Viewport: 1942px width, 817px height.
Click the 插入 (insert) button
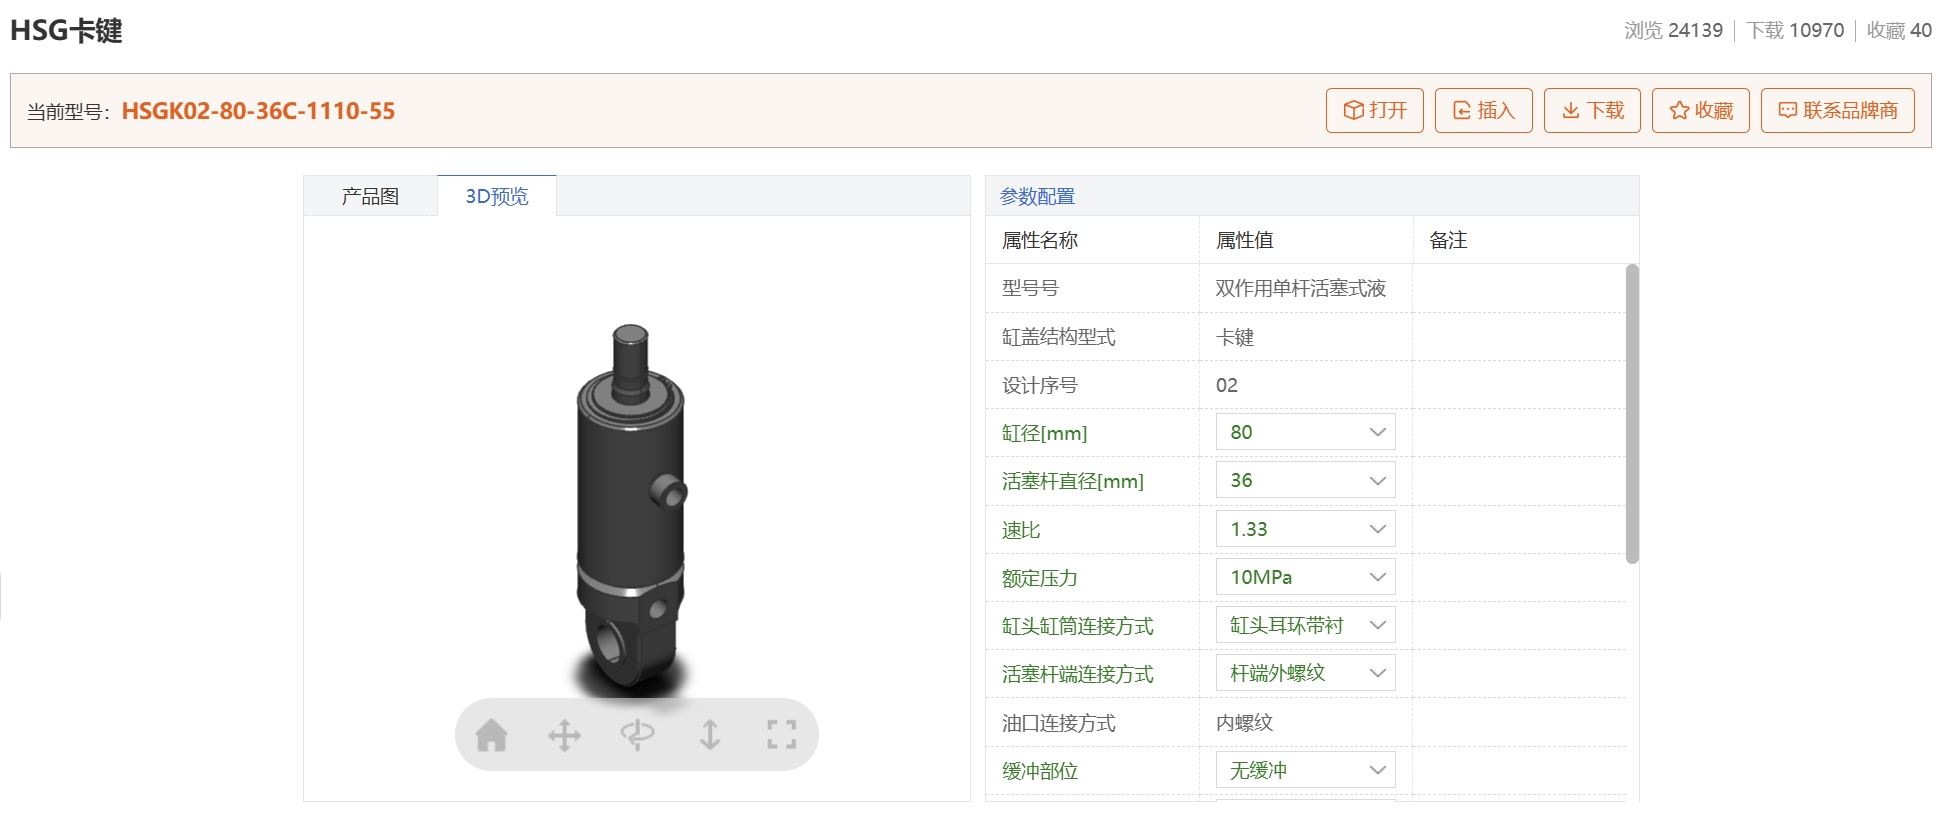(x=1484, y=110)
